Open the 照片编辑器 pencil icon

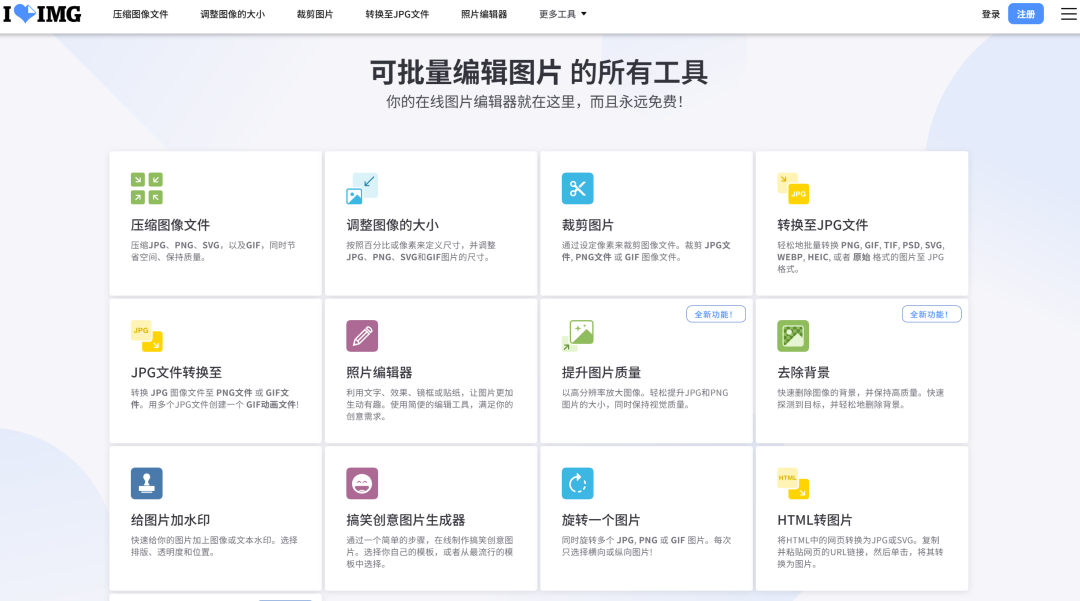361,335
